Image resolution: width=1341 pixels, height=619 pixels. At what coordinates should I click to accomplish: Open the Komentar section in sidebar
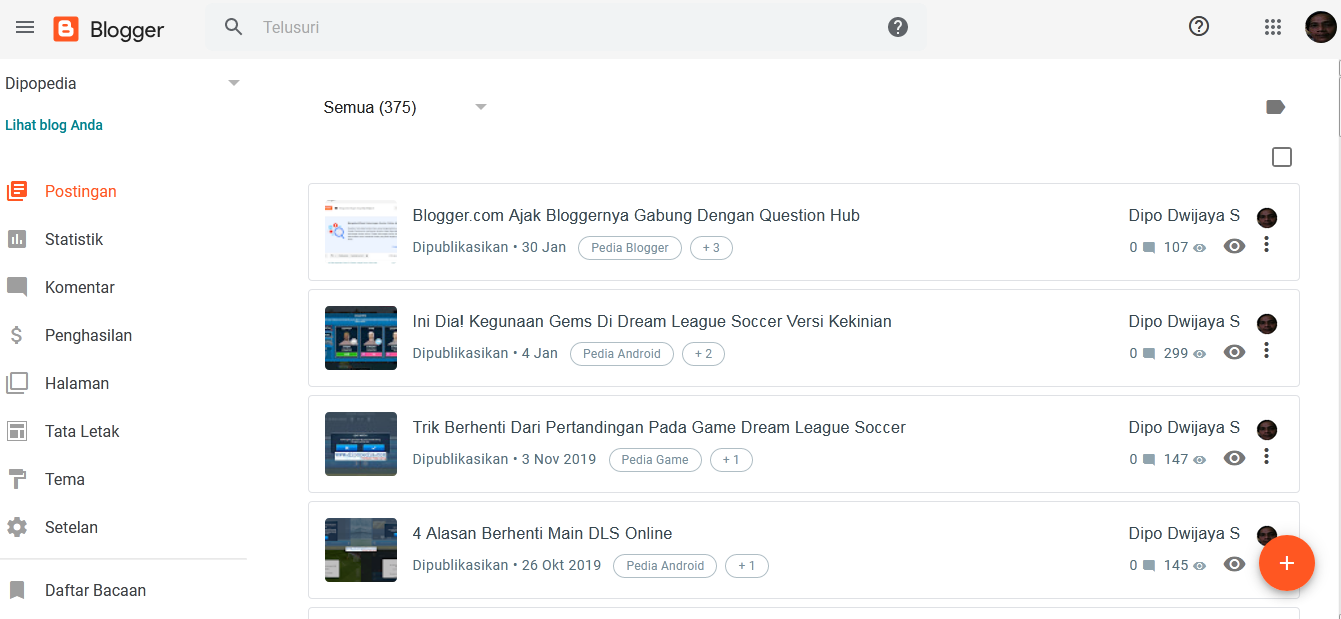[x=17, y=287]
